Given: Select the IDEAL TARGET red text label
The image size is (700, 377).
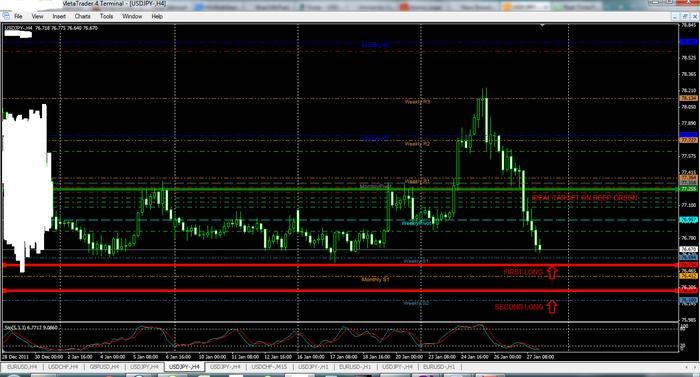Looking at the screenshot, I should [584, 197].
